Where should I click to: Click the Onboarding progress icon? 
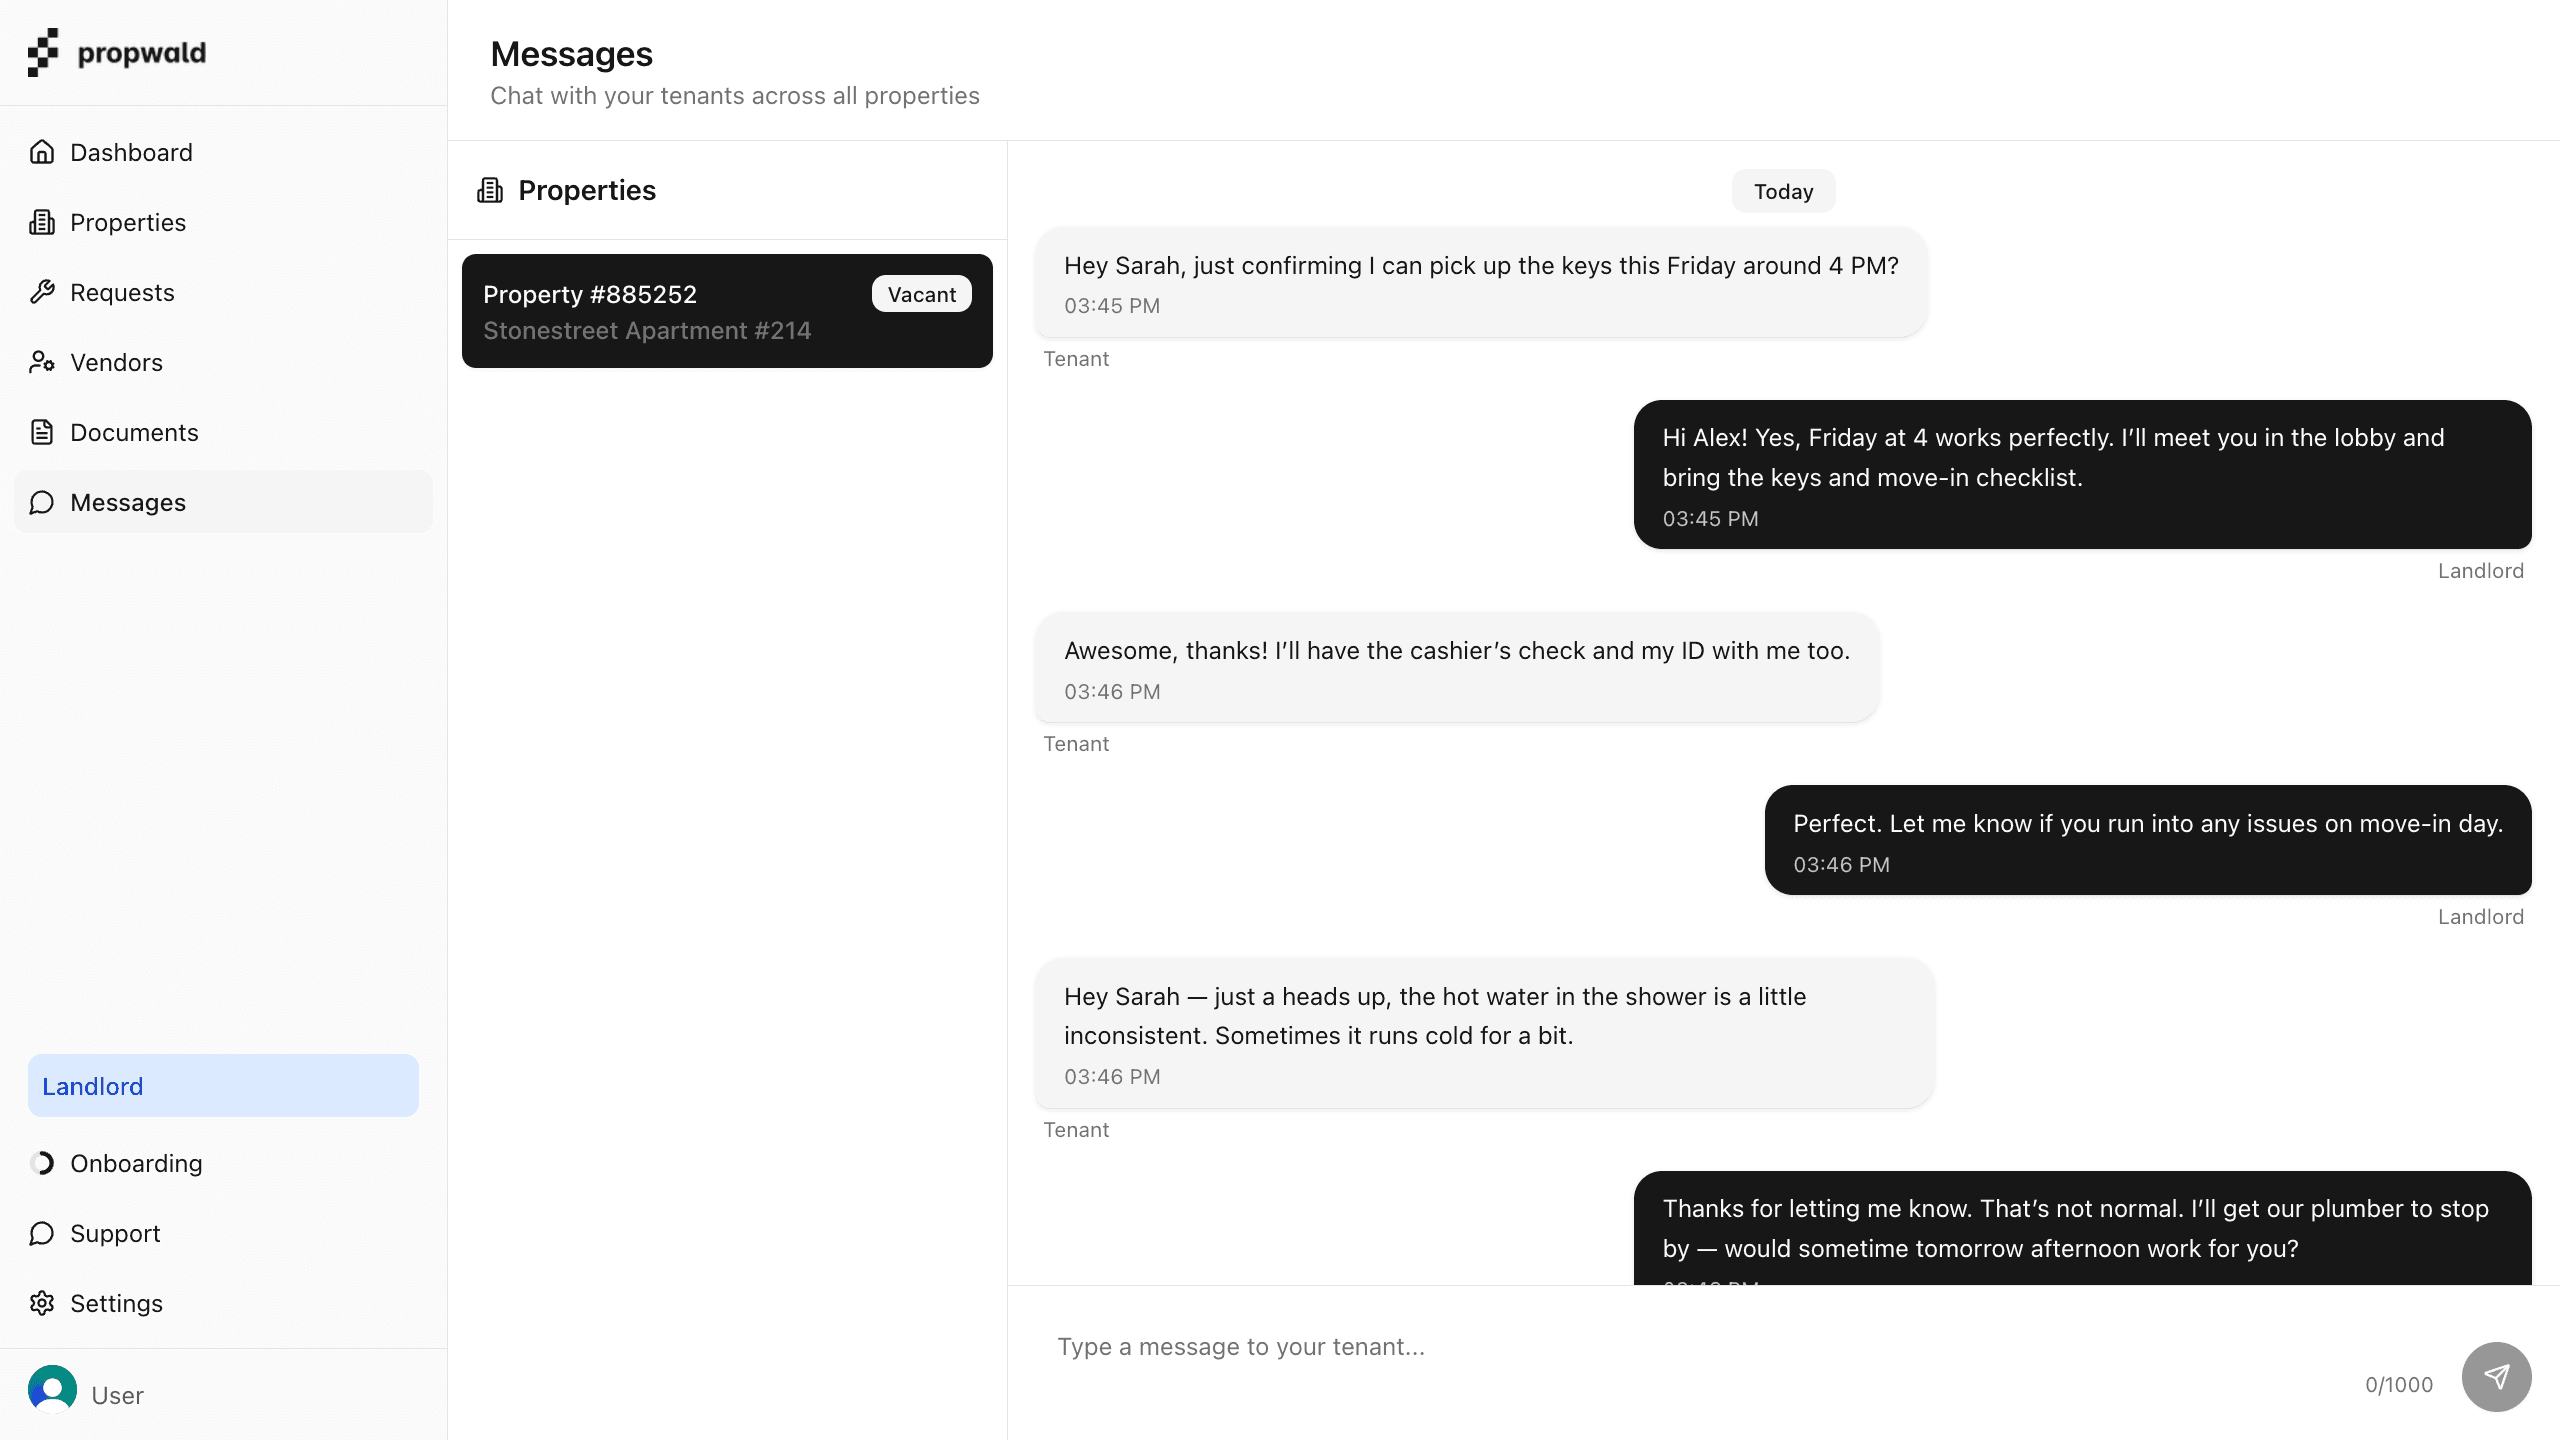[x=42, y=1163]
